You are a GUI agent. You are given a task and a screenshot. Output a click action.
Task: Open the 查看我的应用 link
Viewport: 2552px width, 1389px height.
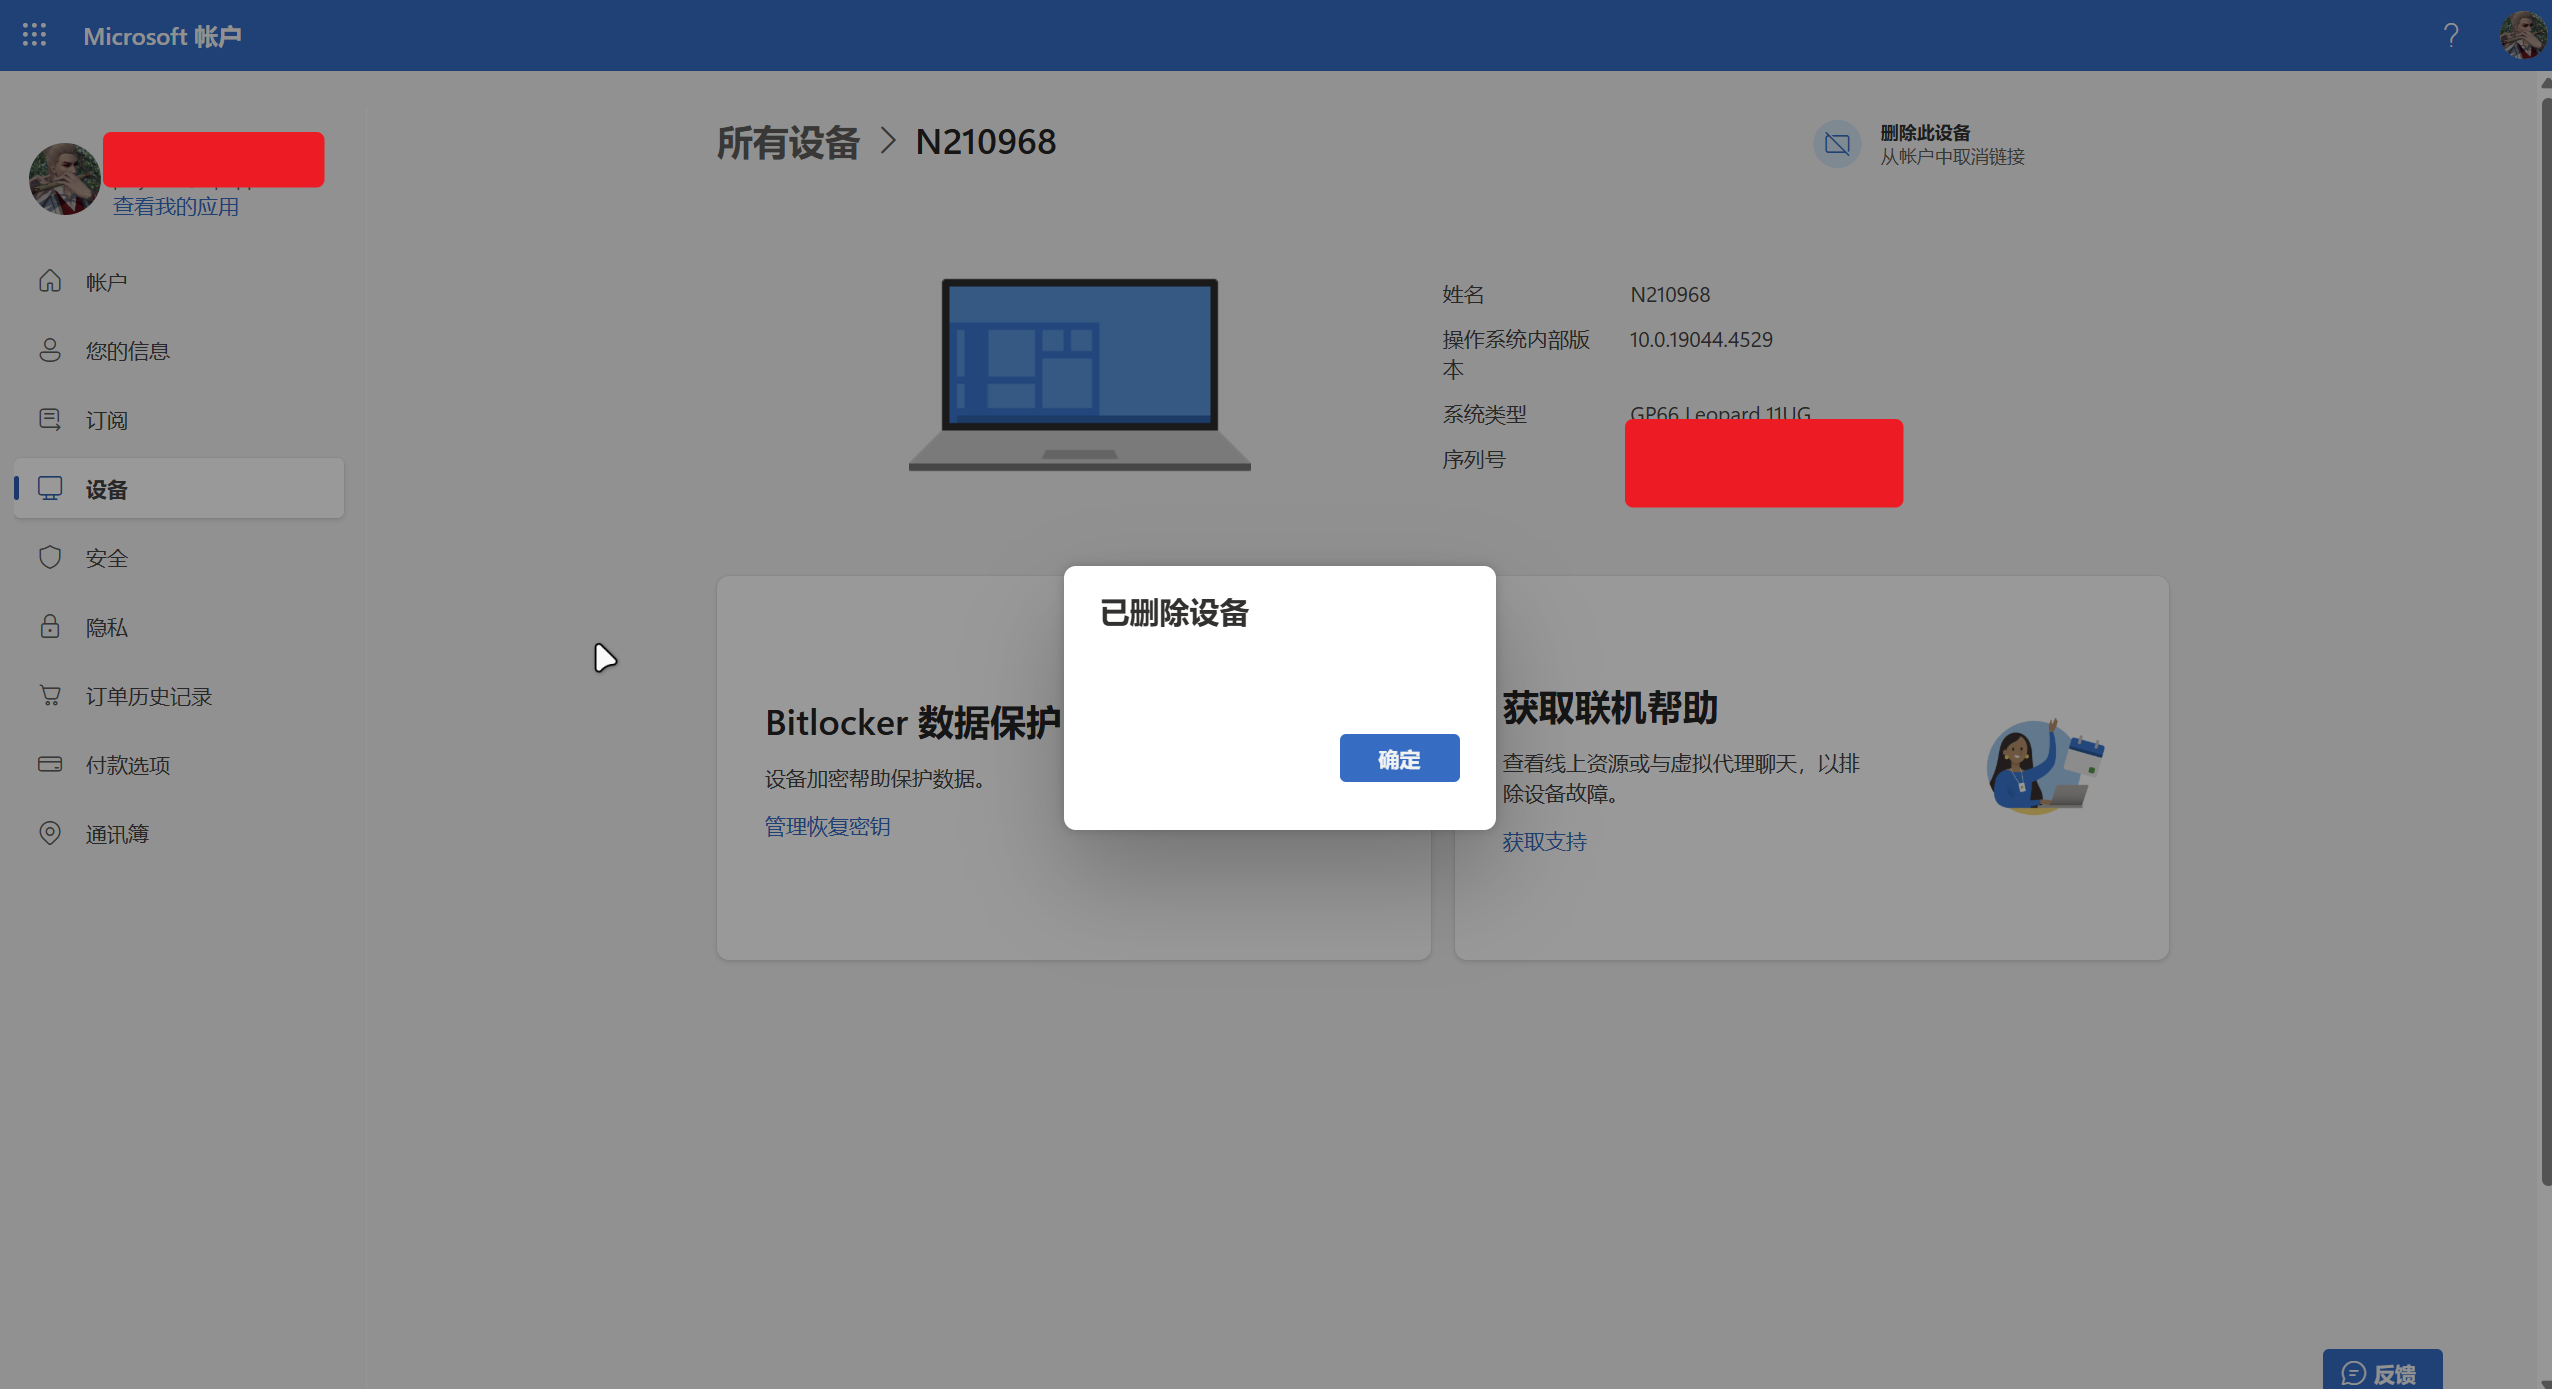(x=176, y=206)
